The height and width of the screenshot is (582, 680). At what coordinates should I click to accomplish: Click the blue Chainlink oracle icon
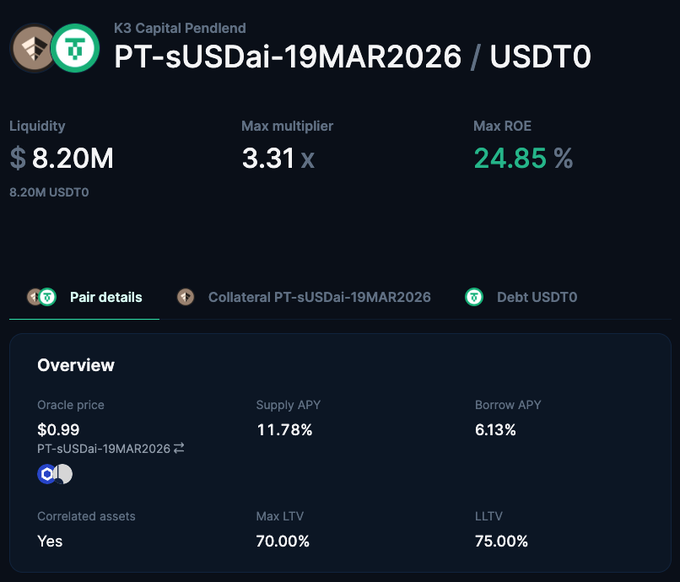point(46,474)
